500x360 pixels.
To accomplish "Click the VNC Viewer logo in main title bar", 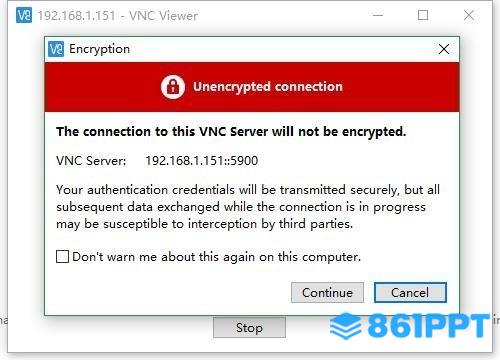I will pyautogui.click(x=24, y=15).
